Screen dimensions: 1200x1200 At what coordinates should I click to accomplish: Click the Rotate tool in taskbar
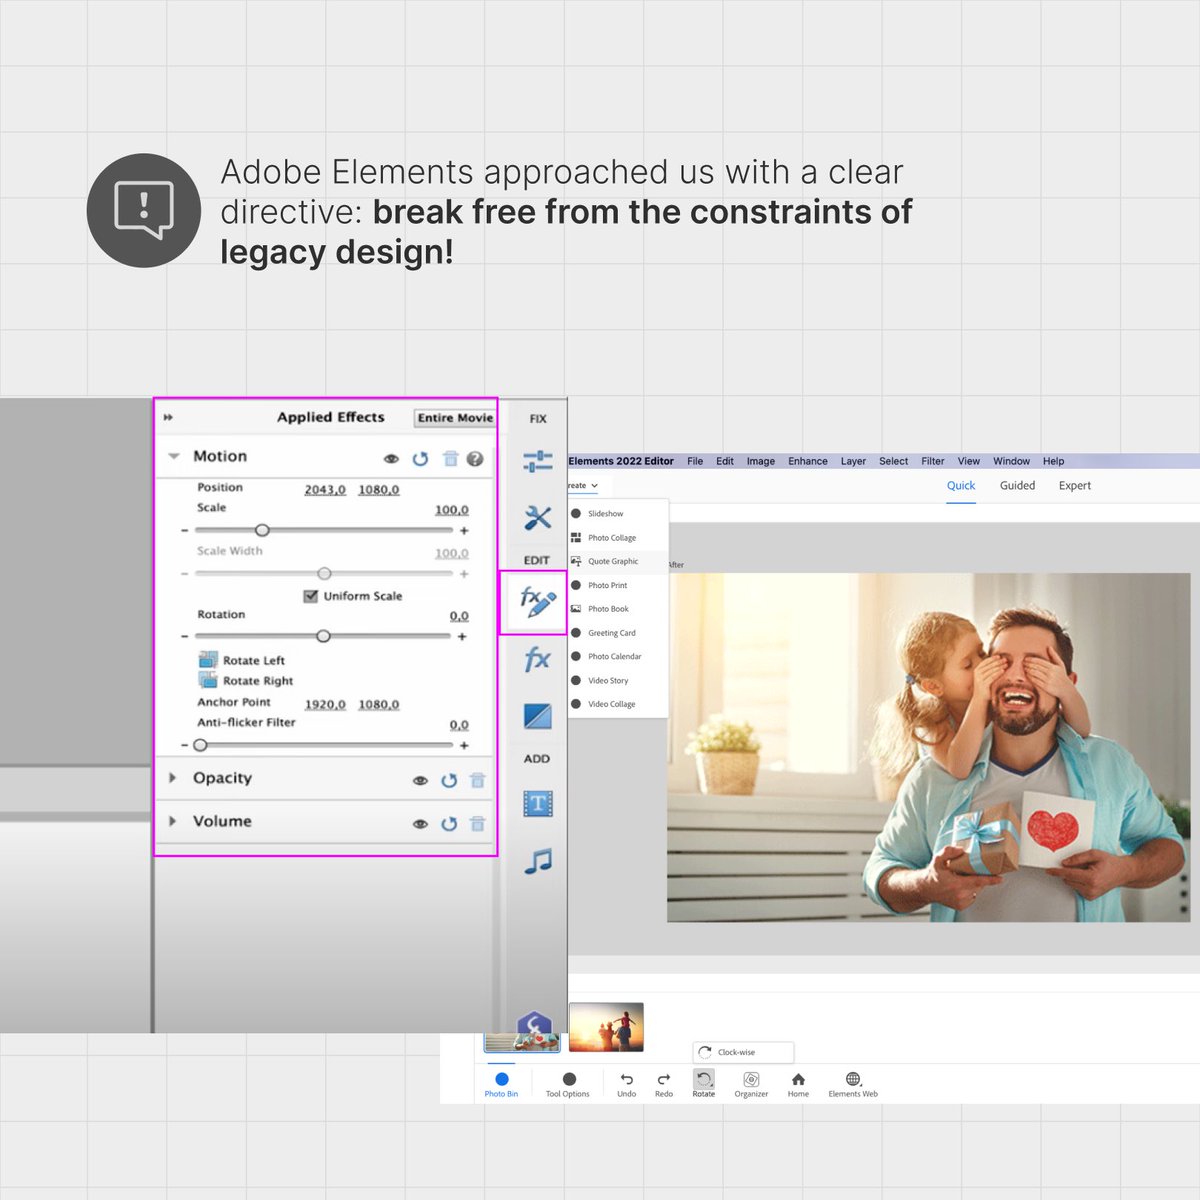(x=704, y=1084)
